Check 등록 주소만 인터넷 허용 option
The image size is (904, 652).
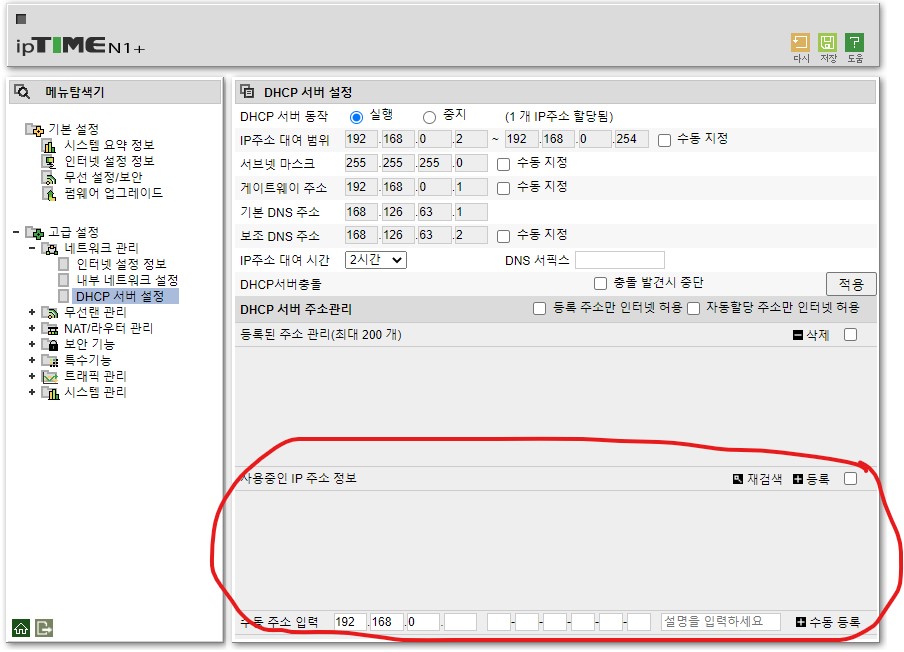[539, 309]
